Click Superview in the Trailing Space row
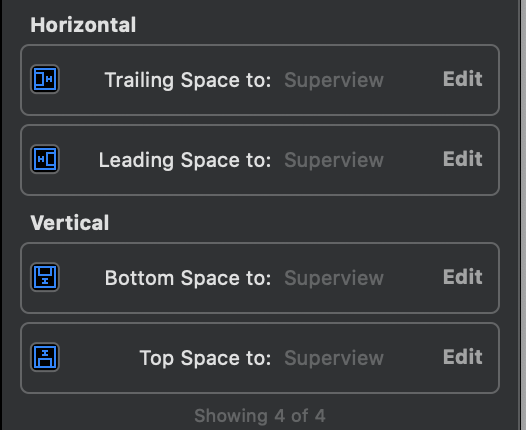 point(334,80)
